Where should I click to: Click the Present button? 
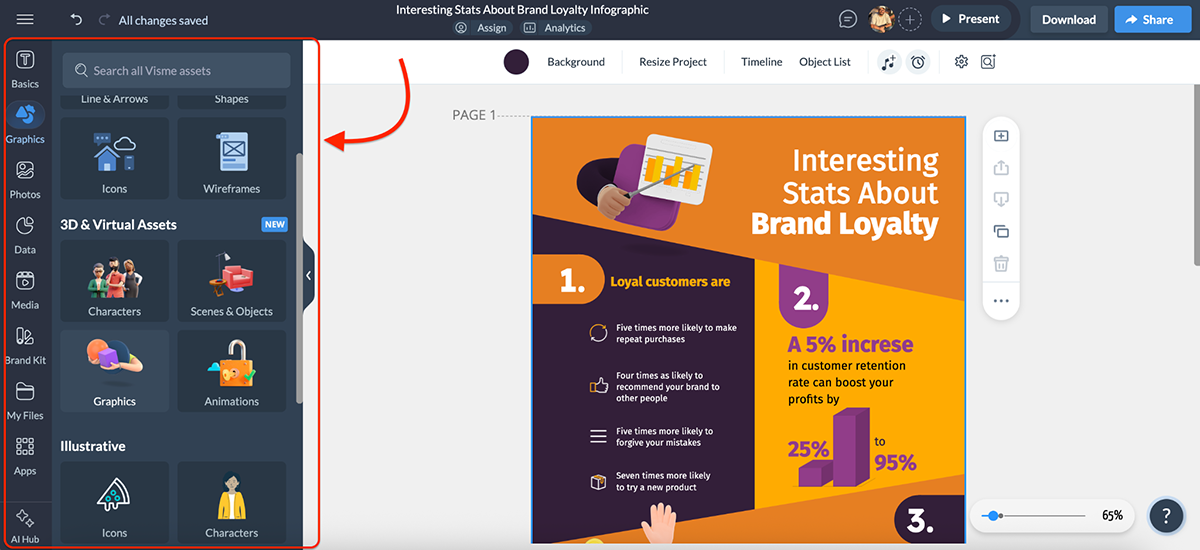tap(970, 19)
